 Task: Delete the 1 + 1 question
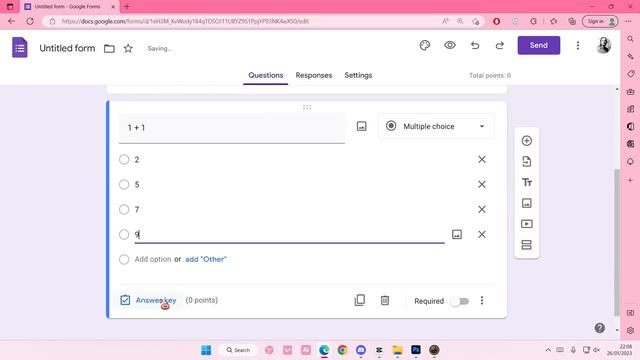(384, 300)
